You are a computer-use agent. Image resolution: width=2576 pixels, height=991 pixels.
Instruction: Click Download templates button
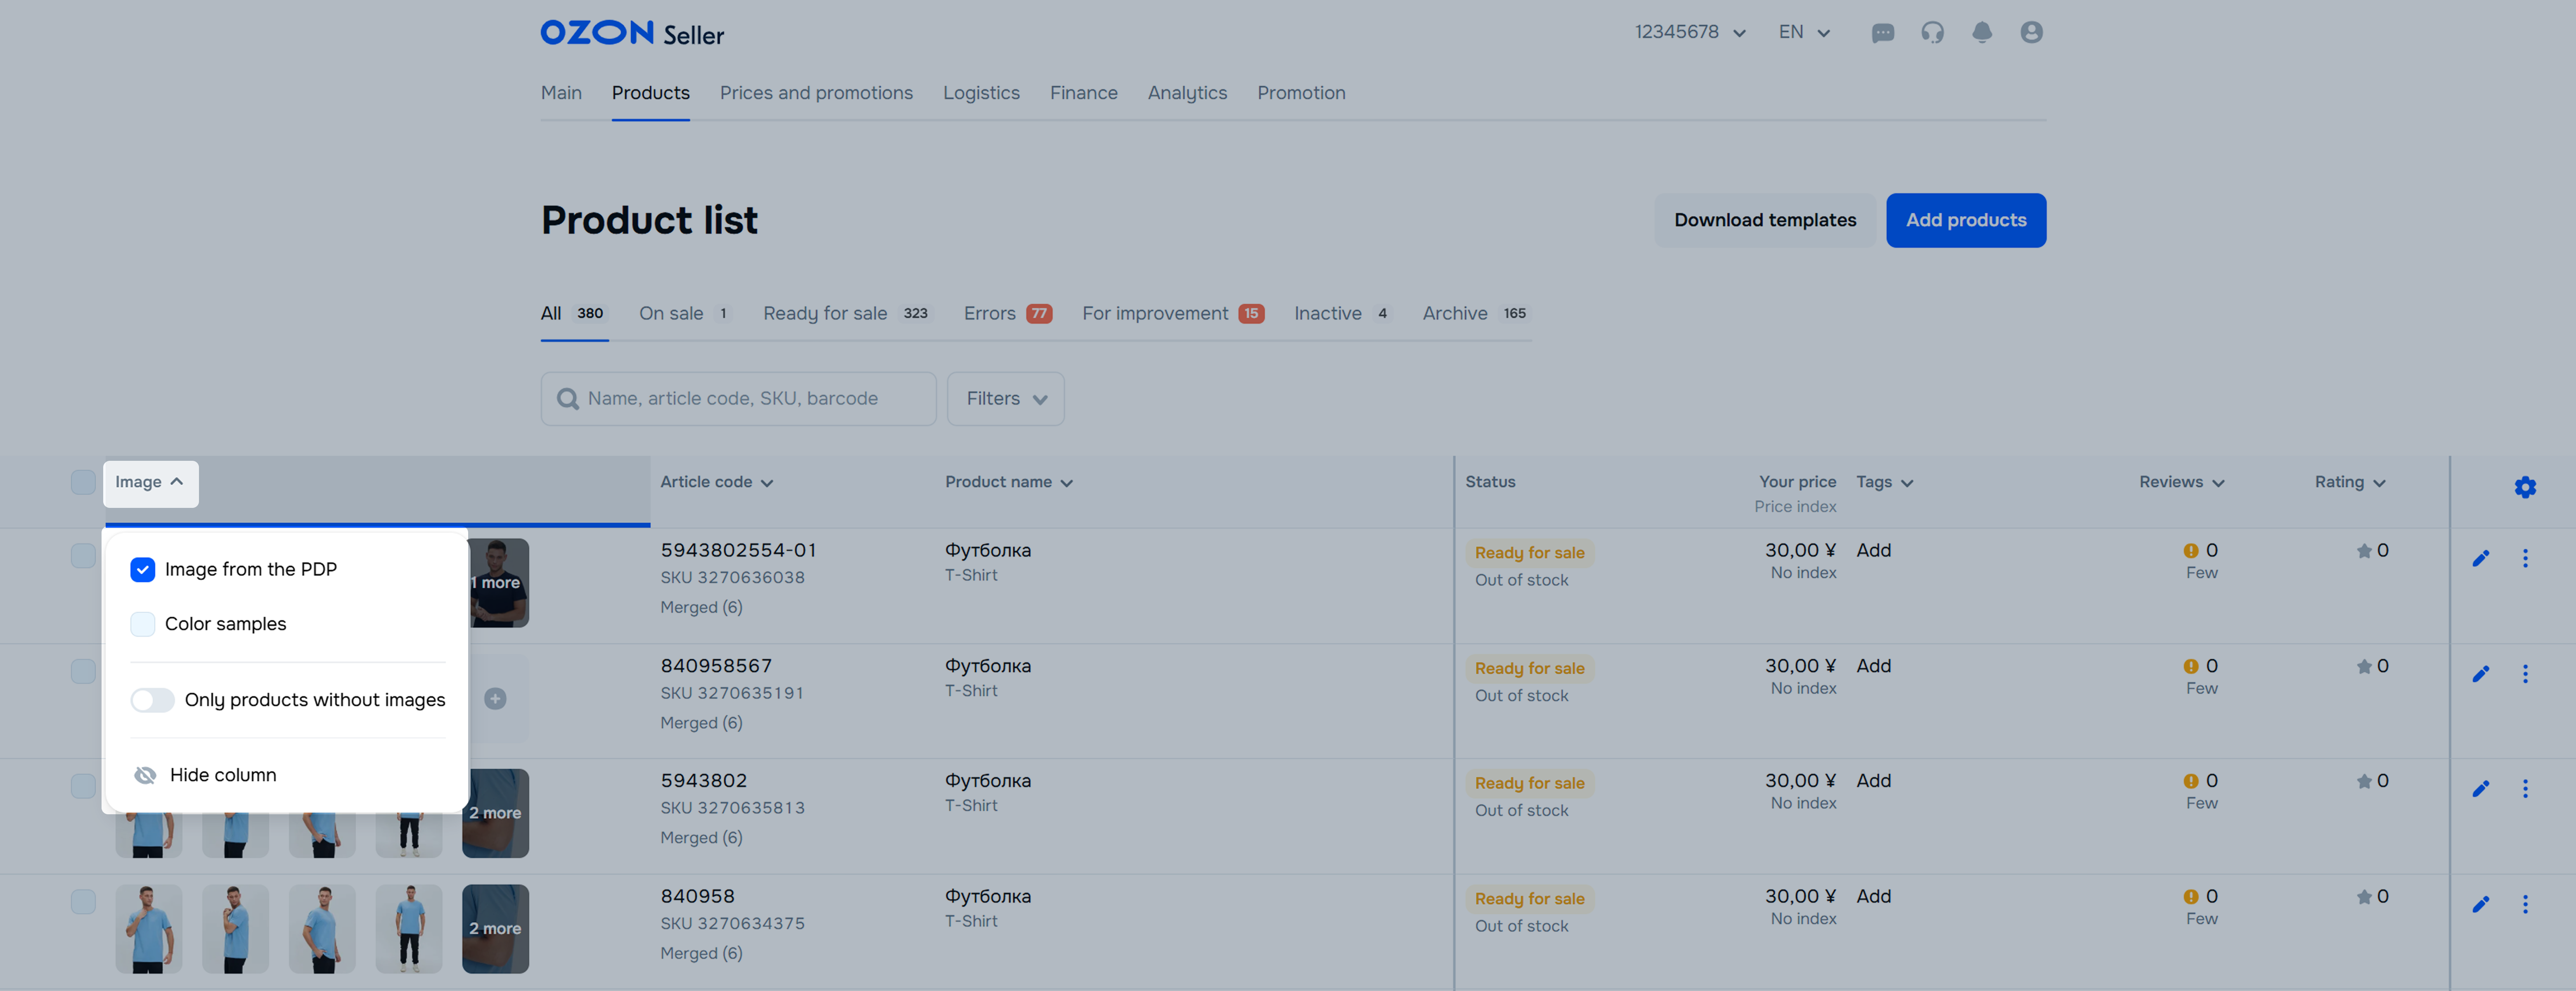(x=1764, y=220)
